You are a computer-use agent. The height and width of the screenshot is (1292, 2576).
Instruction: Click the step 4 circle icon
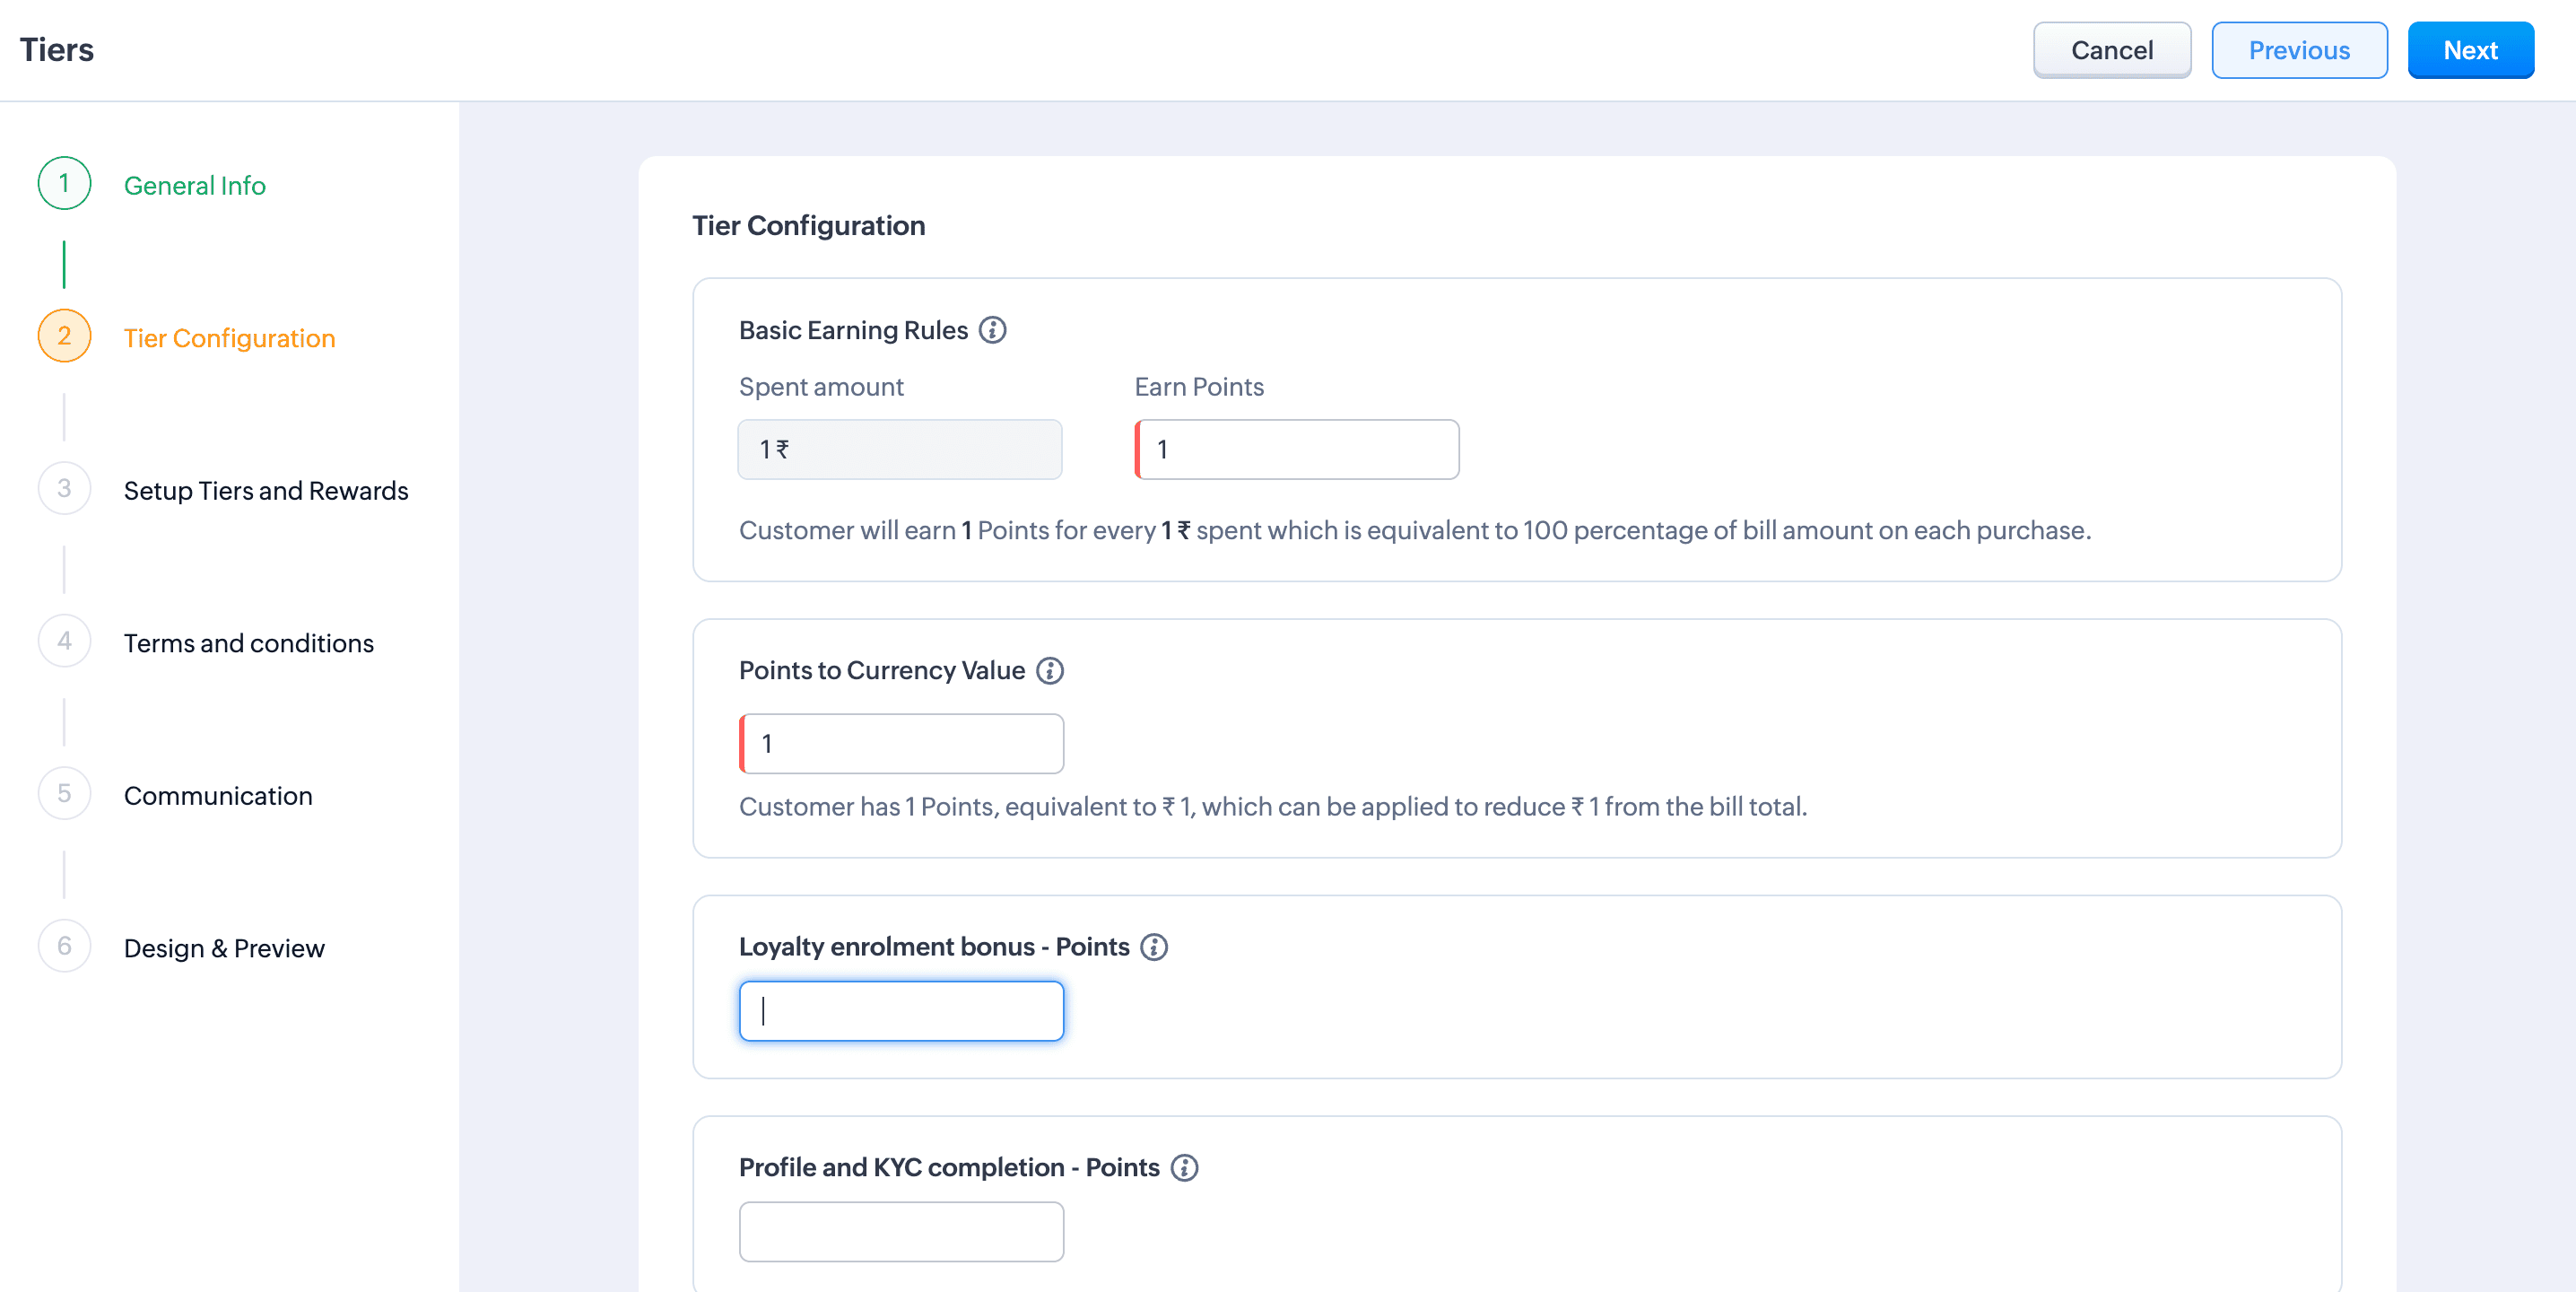[64, 642]
